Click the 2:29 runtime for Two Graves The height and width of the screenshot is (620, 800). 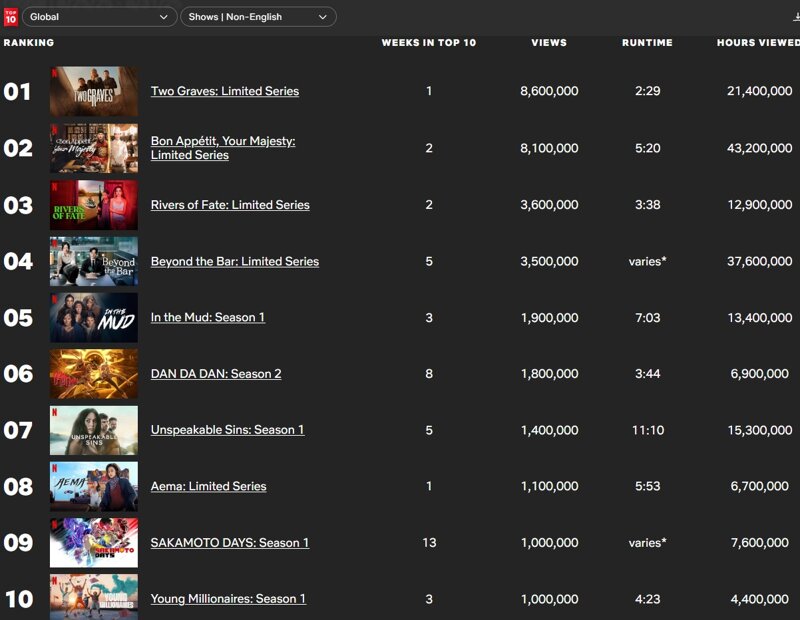647,91
